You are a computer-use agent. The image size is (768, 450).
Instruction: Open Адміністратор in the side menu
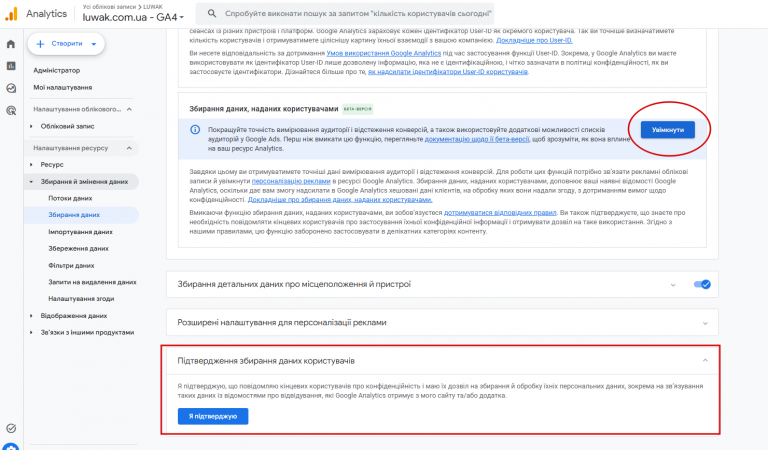pyautogui.click(x=56, y=71)
